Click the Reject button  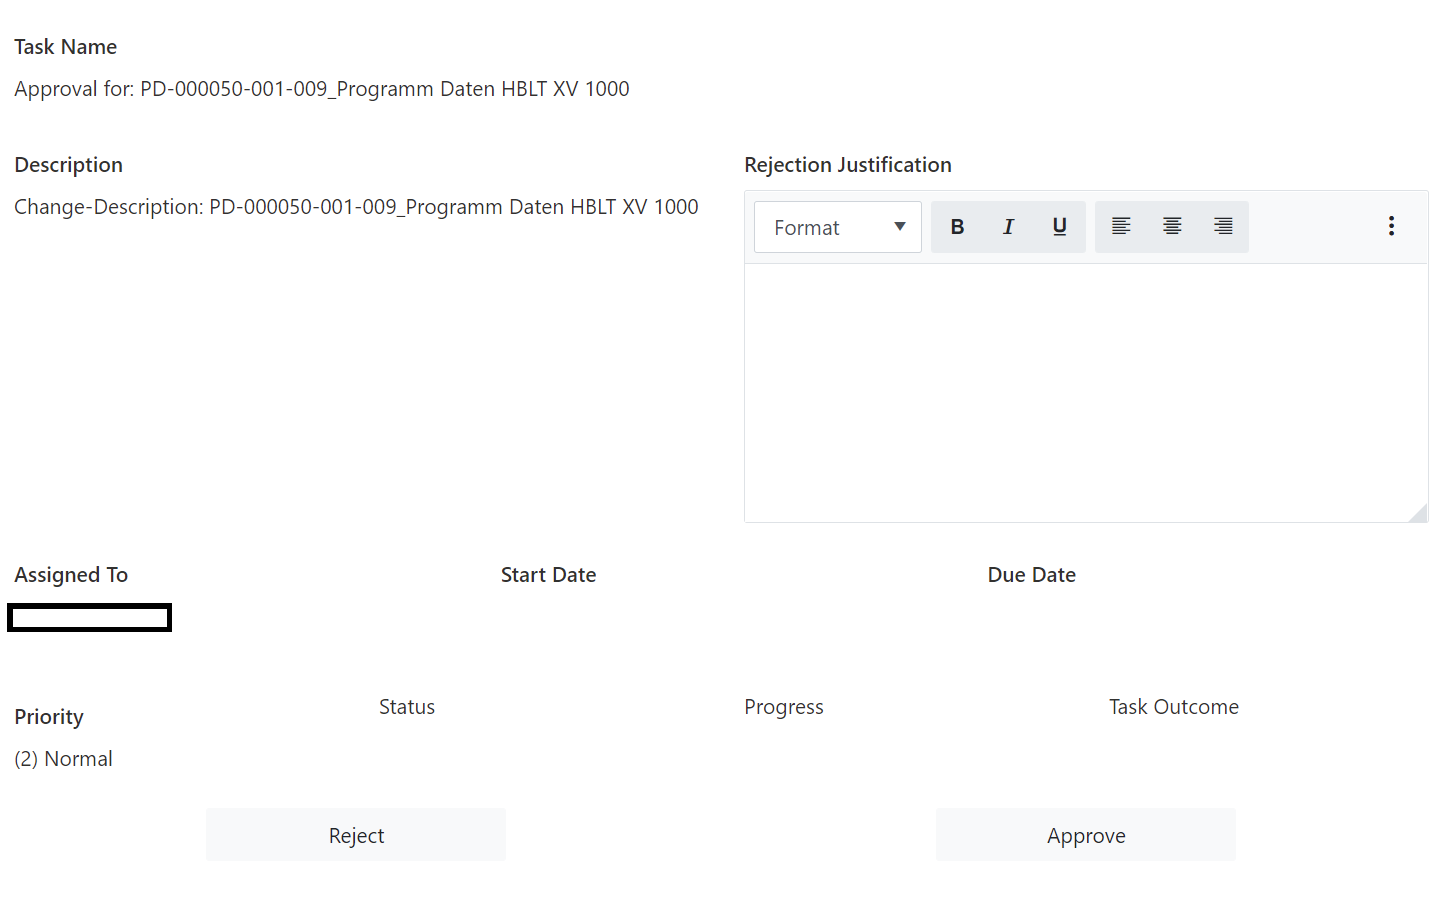[x=356, y=835]
